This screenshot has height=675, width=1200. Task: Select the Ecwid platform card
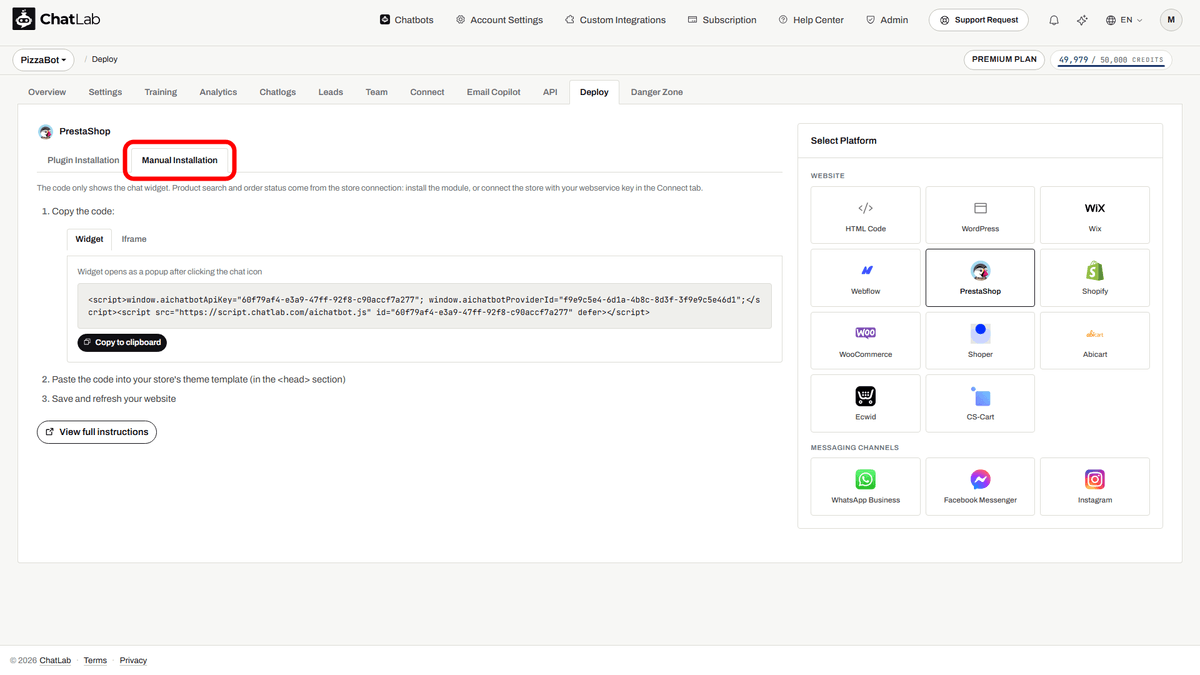pos(866,403)
